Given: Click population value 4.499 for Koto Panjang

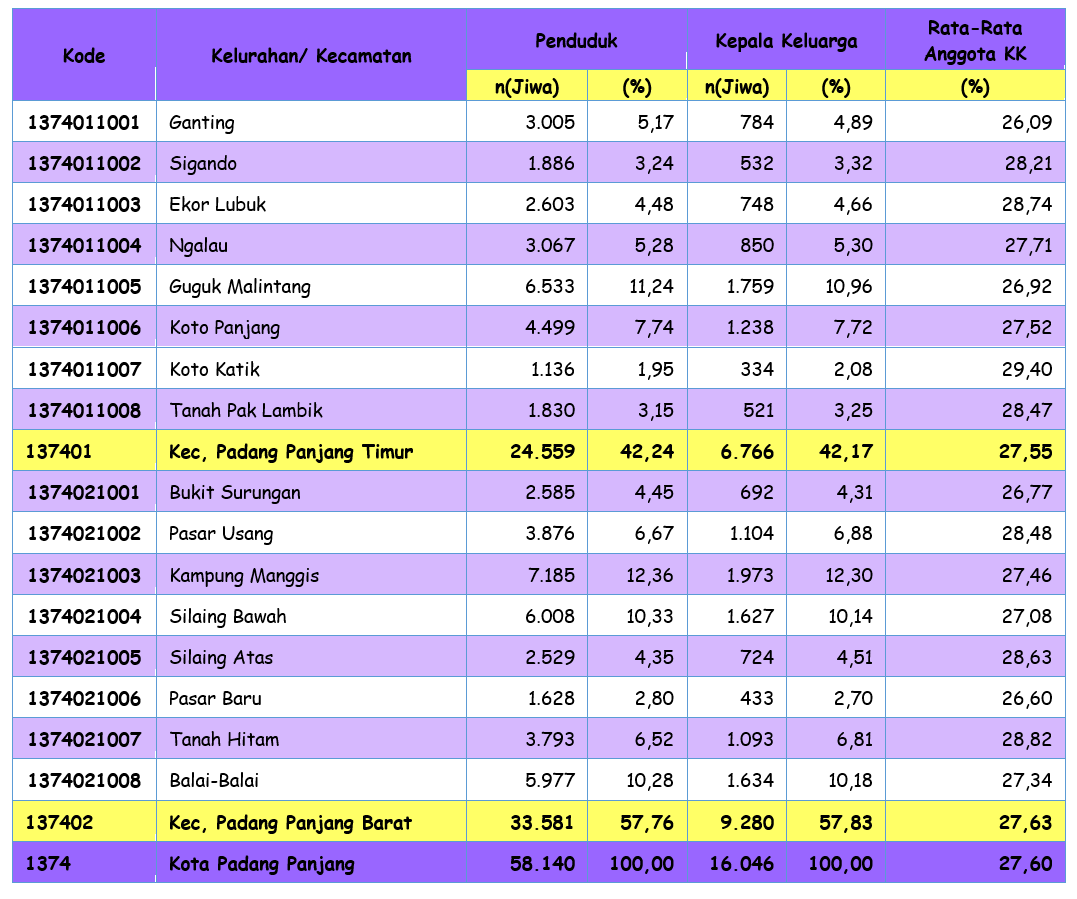Looking at the screenshot, I should click(x=551, y=328).
